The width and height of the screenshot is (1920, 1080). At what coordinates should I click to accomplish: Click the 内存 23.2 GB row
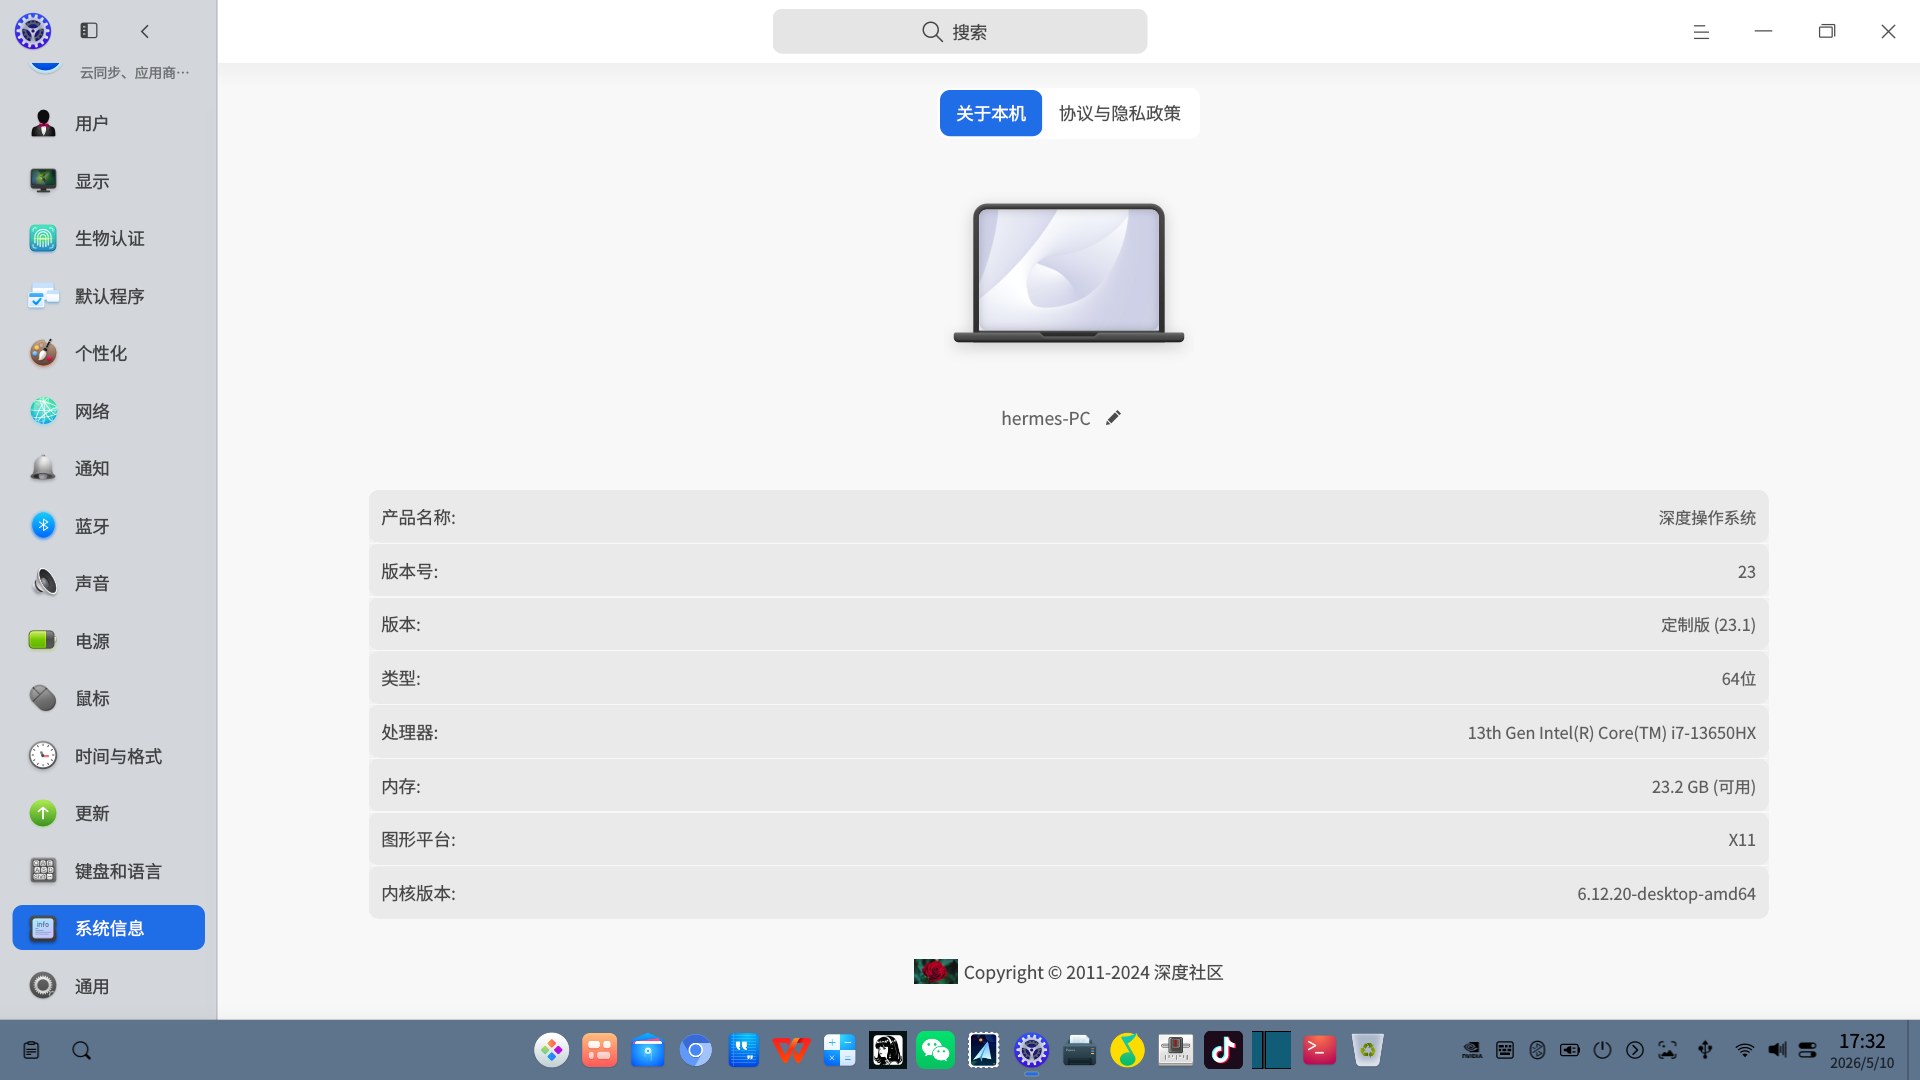point(1068,786)
